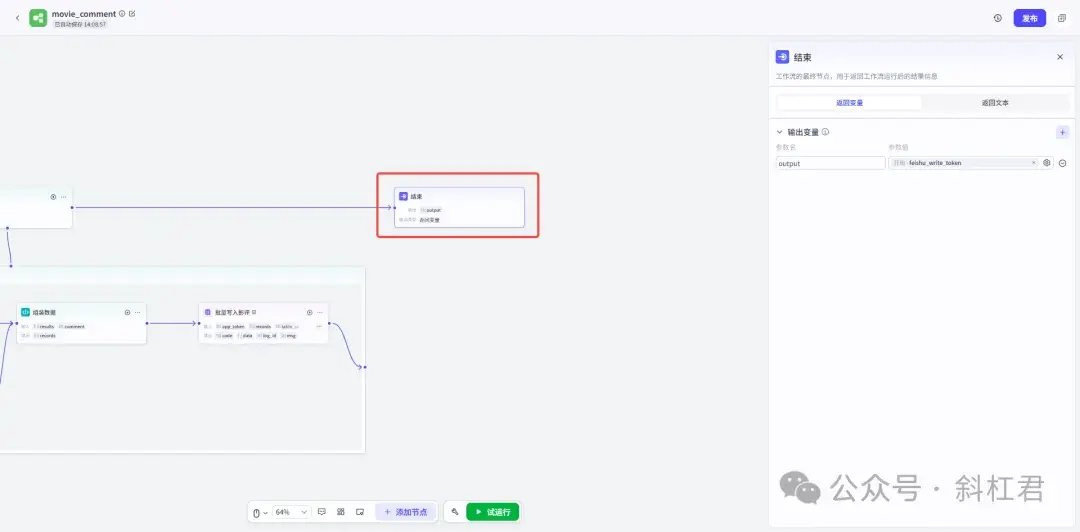Viewport: 1080px width, 532px height.
Task: Open 组装数据 node more options
Action: point(138,313)
